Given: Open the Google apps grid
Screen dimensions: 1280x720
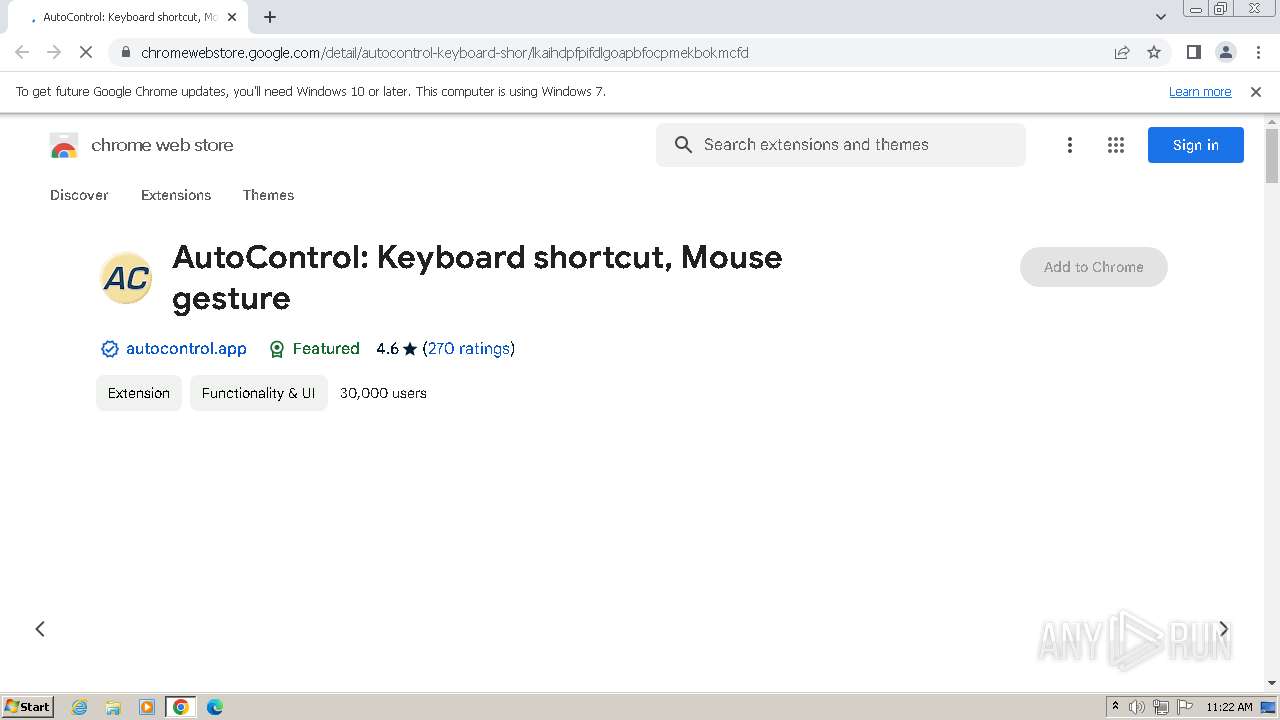Looking at the screenshot, I should coord(1116,146).
